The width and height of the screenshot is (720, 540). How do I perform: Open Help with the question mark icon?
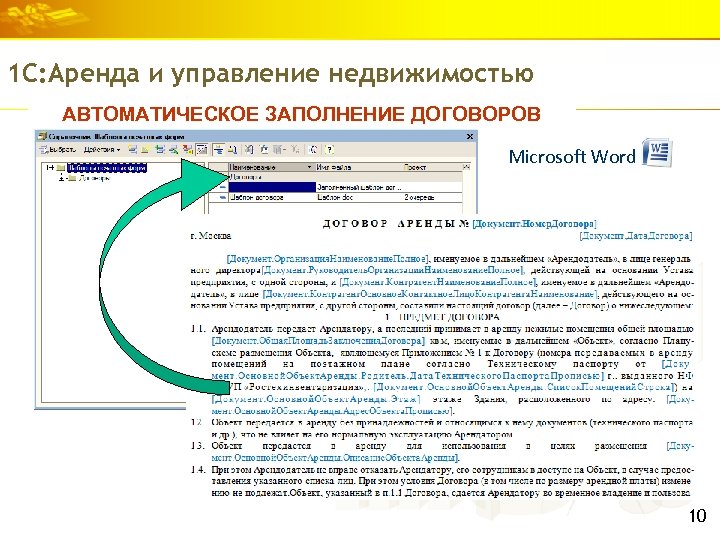click(329, 150)
